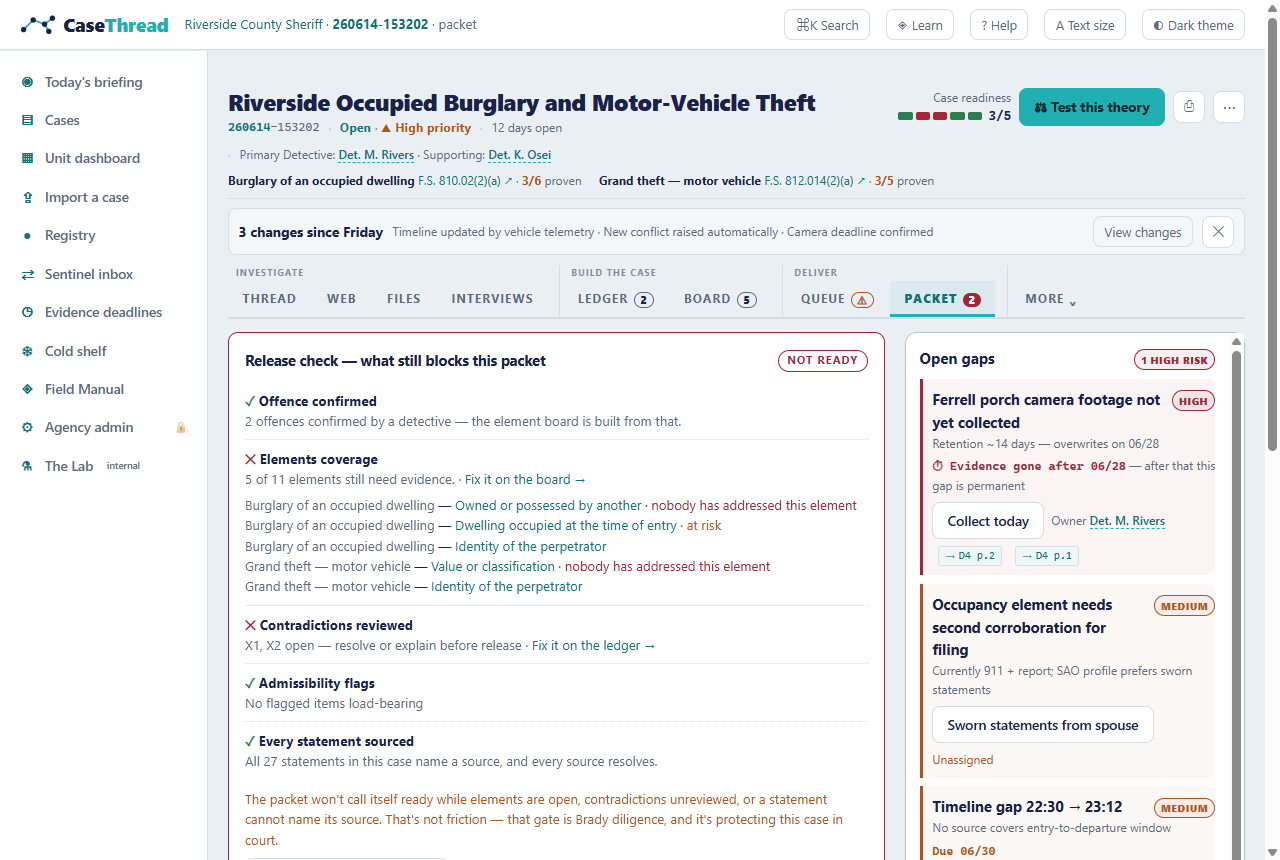Switch to the THREAD tab

tap(269, 299)
